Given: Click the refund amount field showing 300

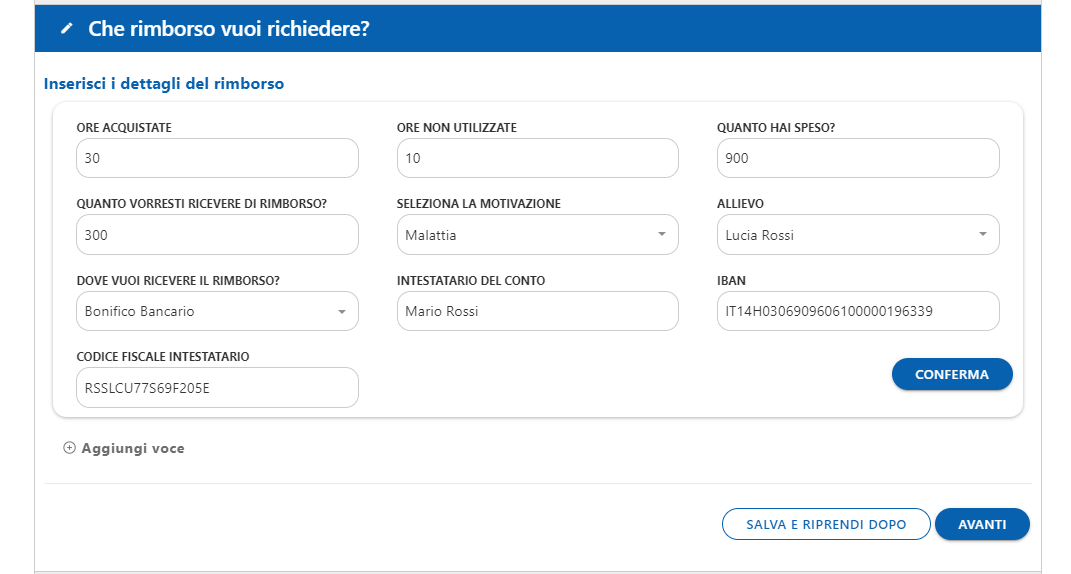Looking at the screenshot, I should (x=217, y=235).
